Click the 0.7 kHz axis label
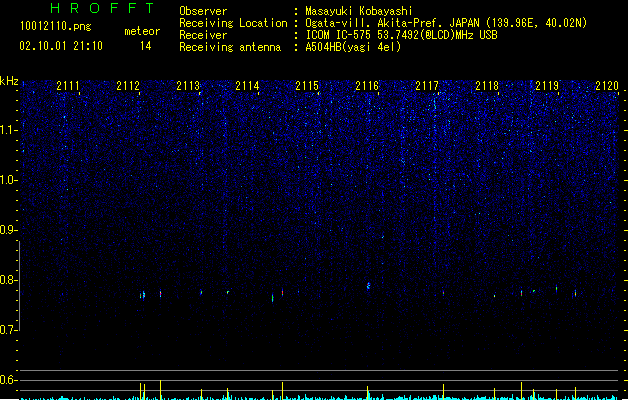The height and width of the screenshot is (400, 629). pos(8,330)
